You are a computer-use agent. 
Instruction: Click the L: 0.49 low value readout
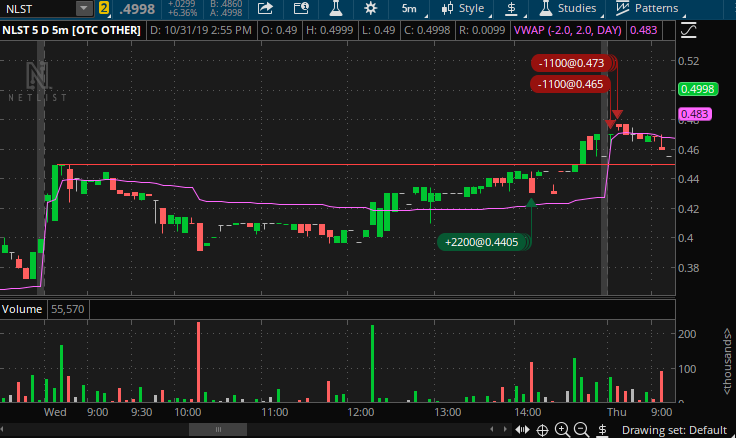378,31
